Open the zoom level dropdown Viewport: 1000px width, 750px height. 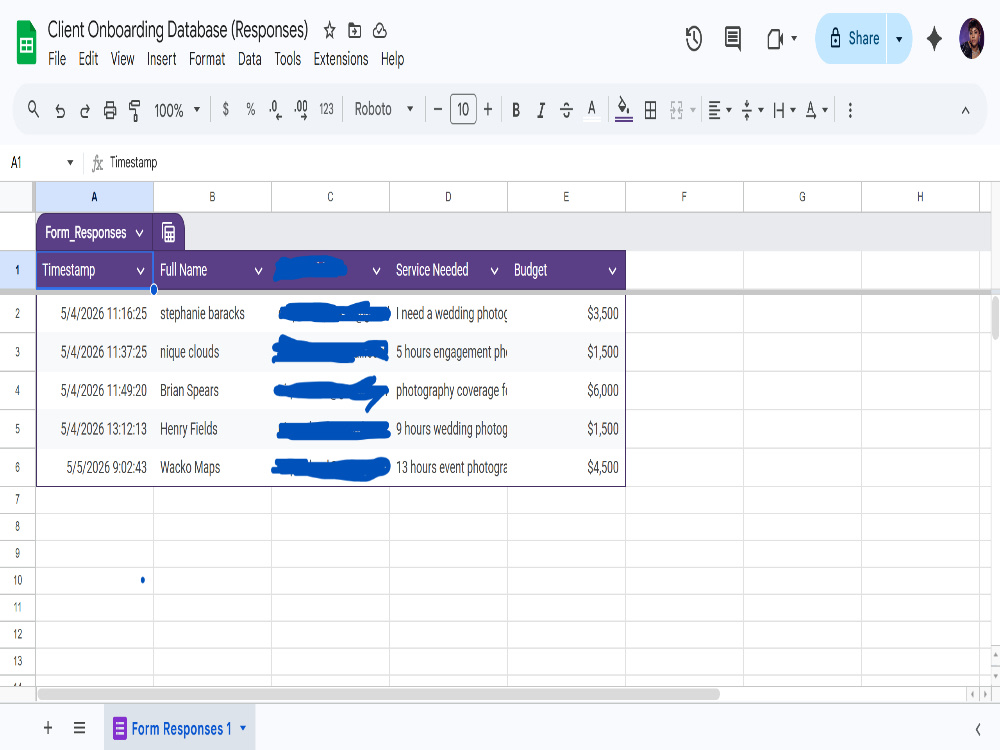(177, 110)
